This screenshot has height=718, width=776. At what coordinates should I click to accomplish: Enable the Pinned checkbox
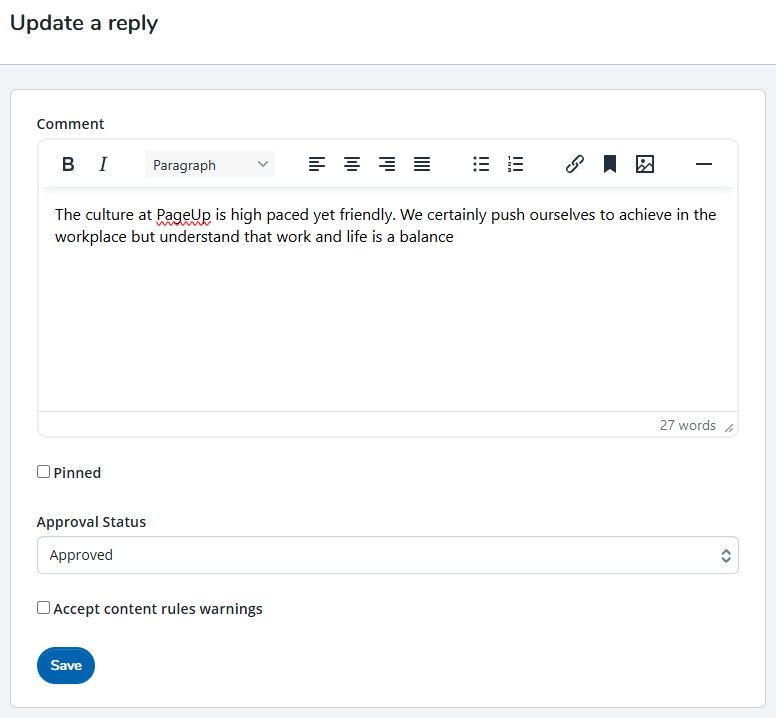pyautogui.click(x=44, y=472)
